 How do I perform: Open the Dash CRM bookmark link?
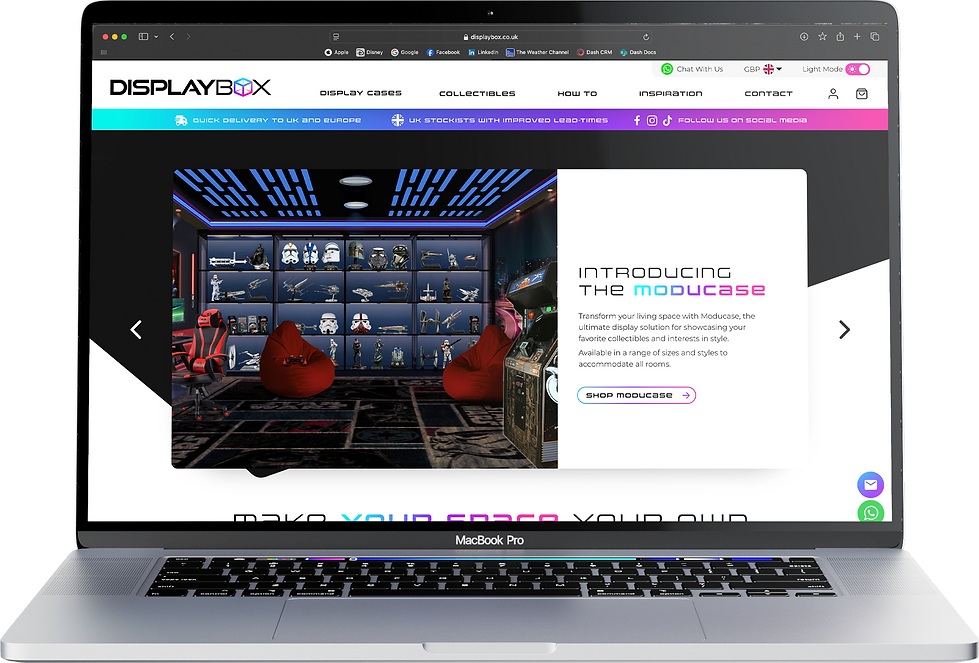(594, 51)
